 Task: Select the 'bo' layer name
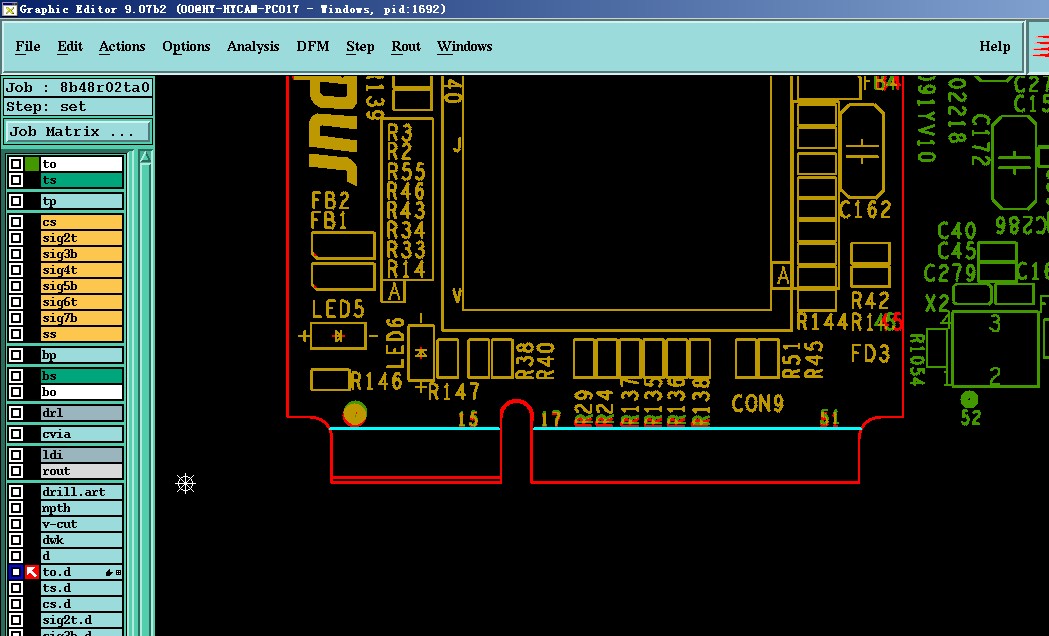[x=82, y=392]
